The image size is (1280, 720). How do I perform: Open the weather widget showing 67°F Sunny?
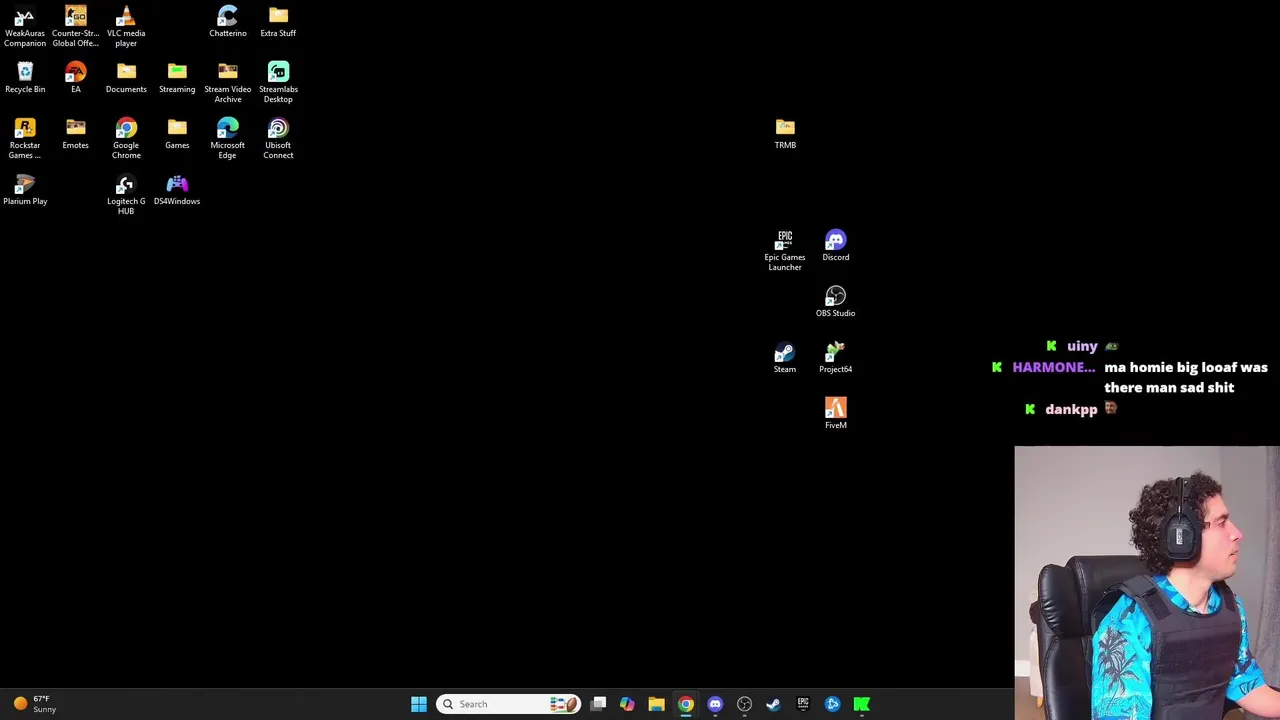pyautogui.click(x=36, y=704)
